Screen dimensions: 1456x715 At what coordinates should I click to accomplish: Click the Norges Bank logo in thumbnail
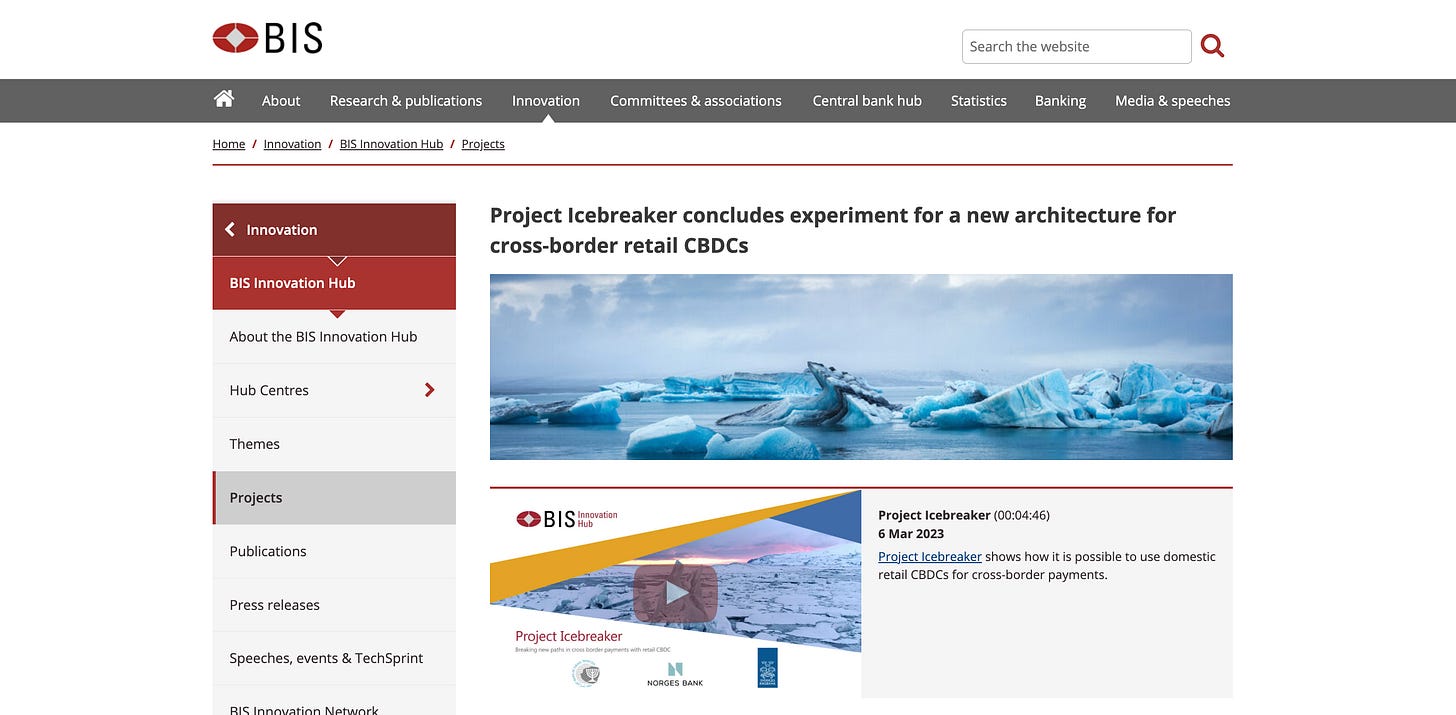(x=675, y=674)
